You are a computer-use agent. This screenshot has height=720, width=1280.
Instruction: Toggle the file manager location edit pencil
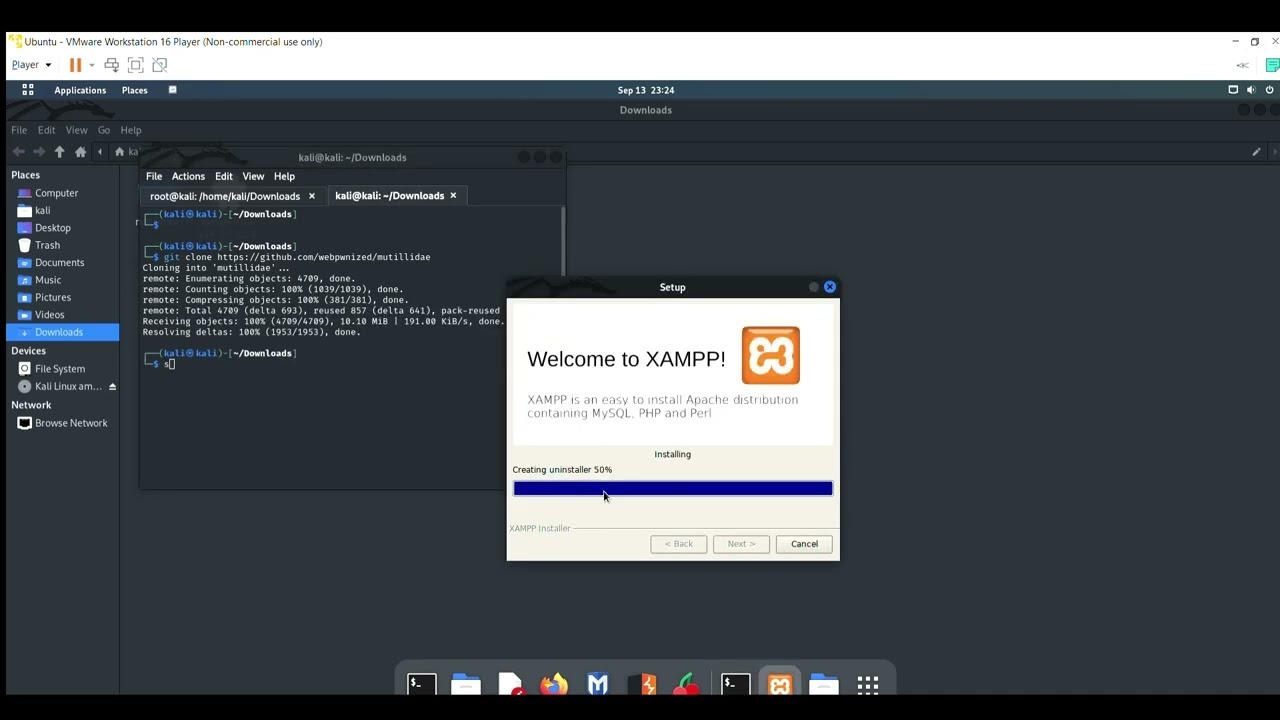[x=1256, y=152]
